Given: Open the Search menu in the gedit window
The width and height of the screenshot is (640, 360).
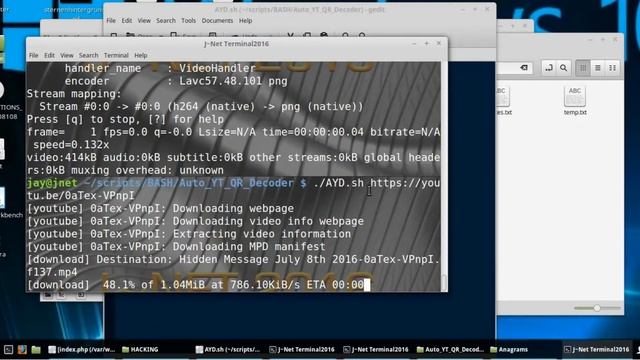Looking at the screenshot, I should click(x=166, y=20).
